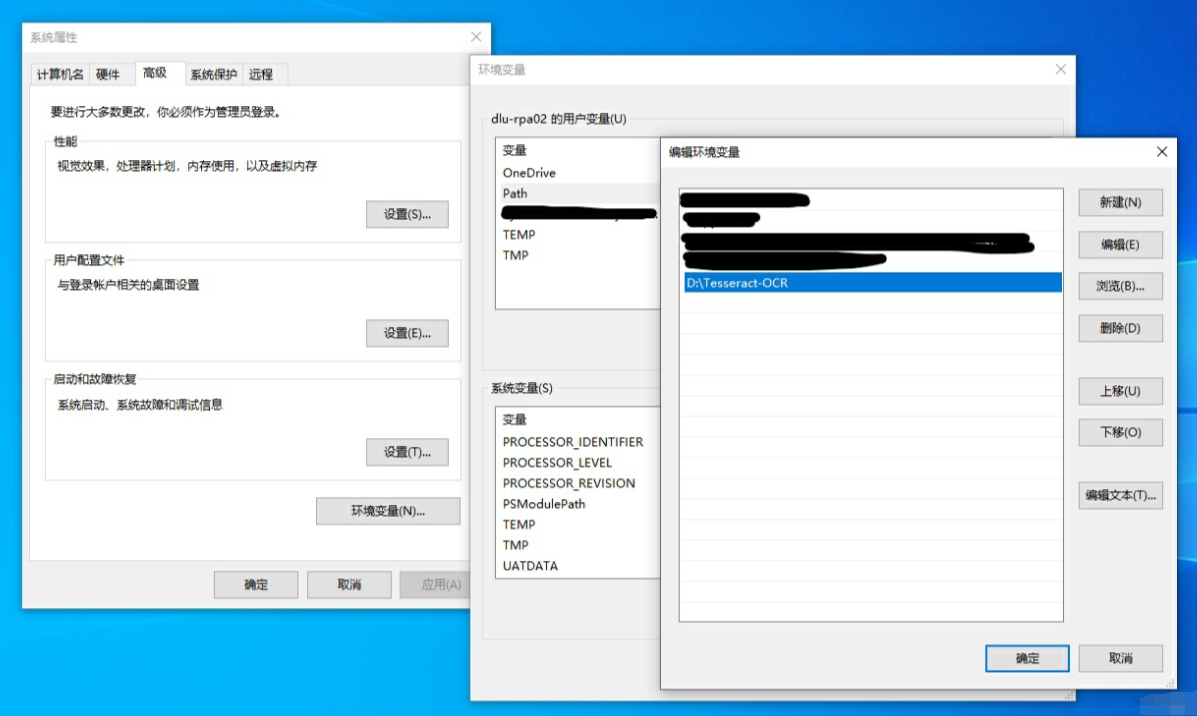Switch to 硬件 tab

coord(108,74)
